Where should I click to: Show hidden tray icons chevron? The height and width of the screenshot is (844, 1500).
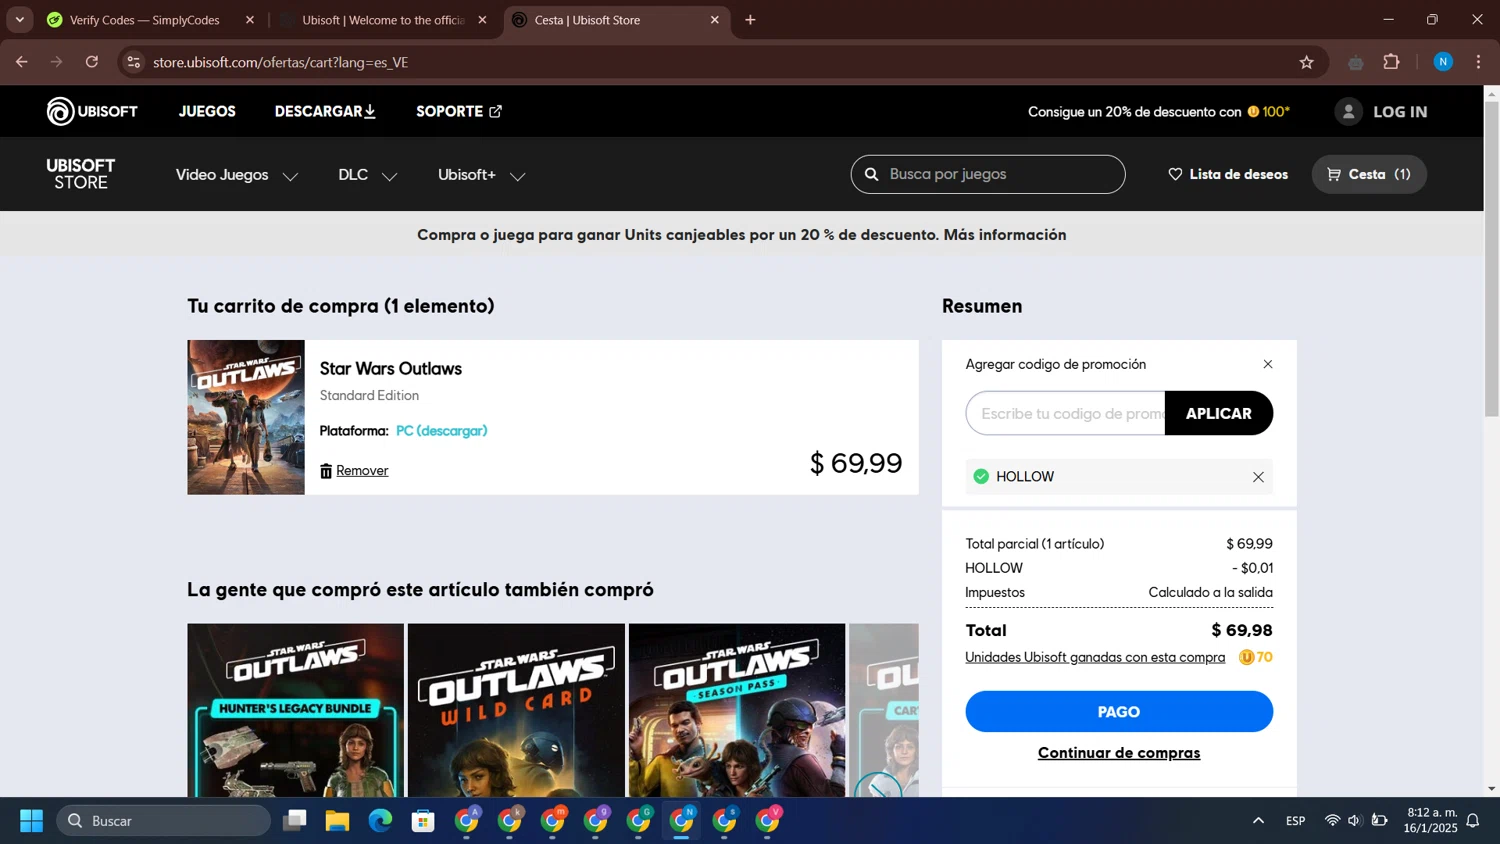click(x=1258, y=821)
